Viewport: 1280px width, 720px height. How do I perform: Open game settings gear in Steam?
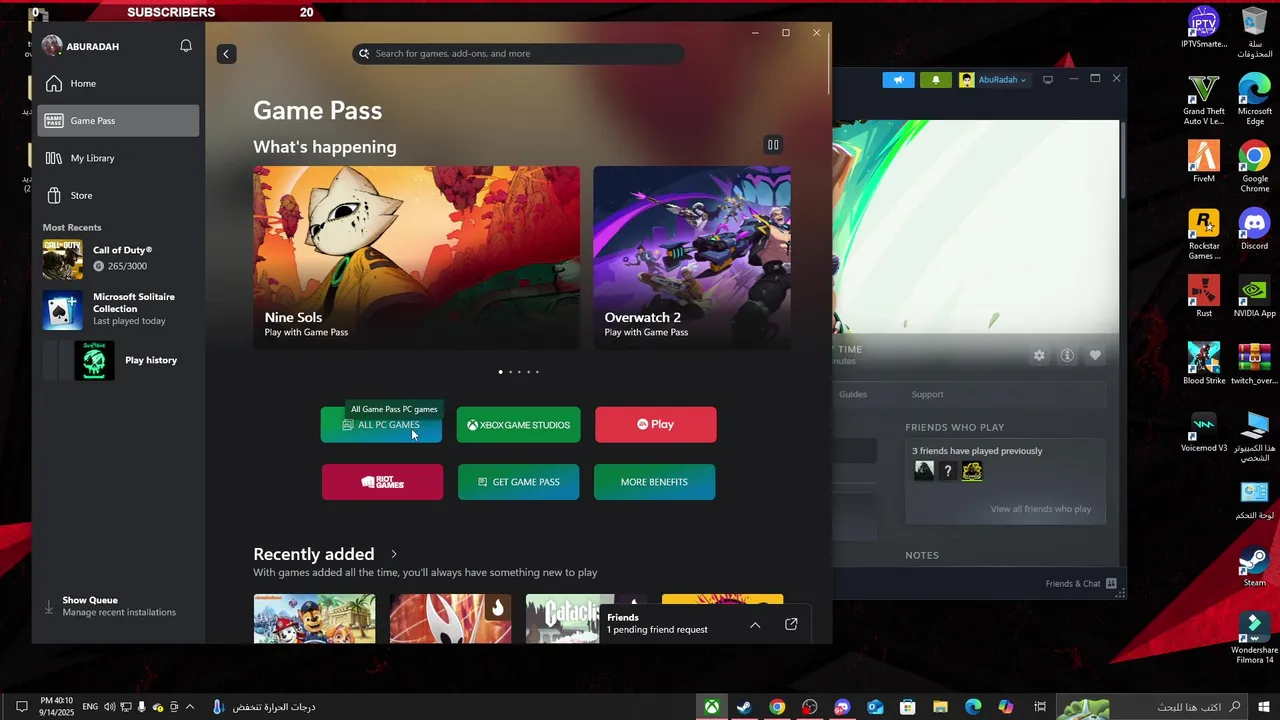tap(1039, 355)
